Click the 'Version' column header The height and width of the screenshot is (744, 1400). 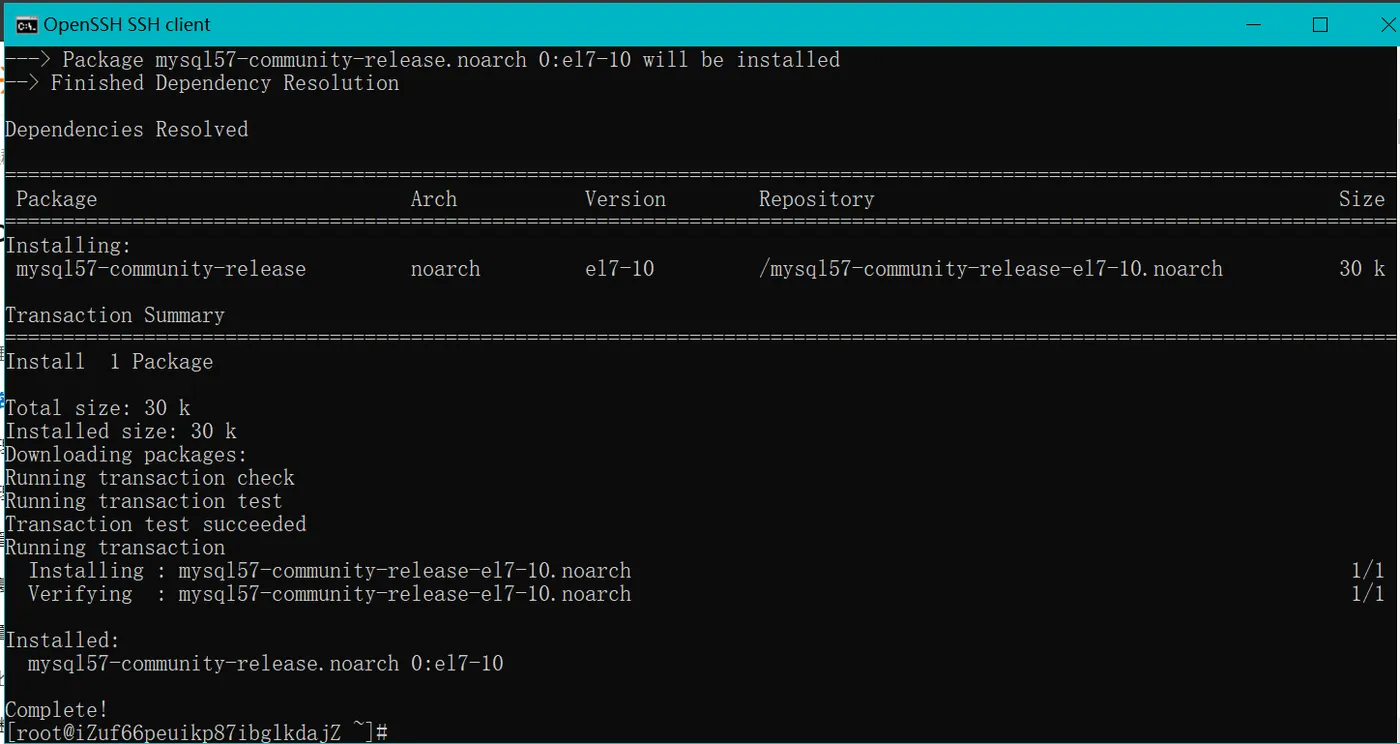pyautogui.click(x=626, y=199)
